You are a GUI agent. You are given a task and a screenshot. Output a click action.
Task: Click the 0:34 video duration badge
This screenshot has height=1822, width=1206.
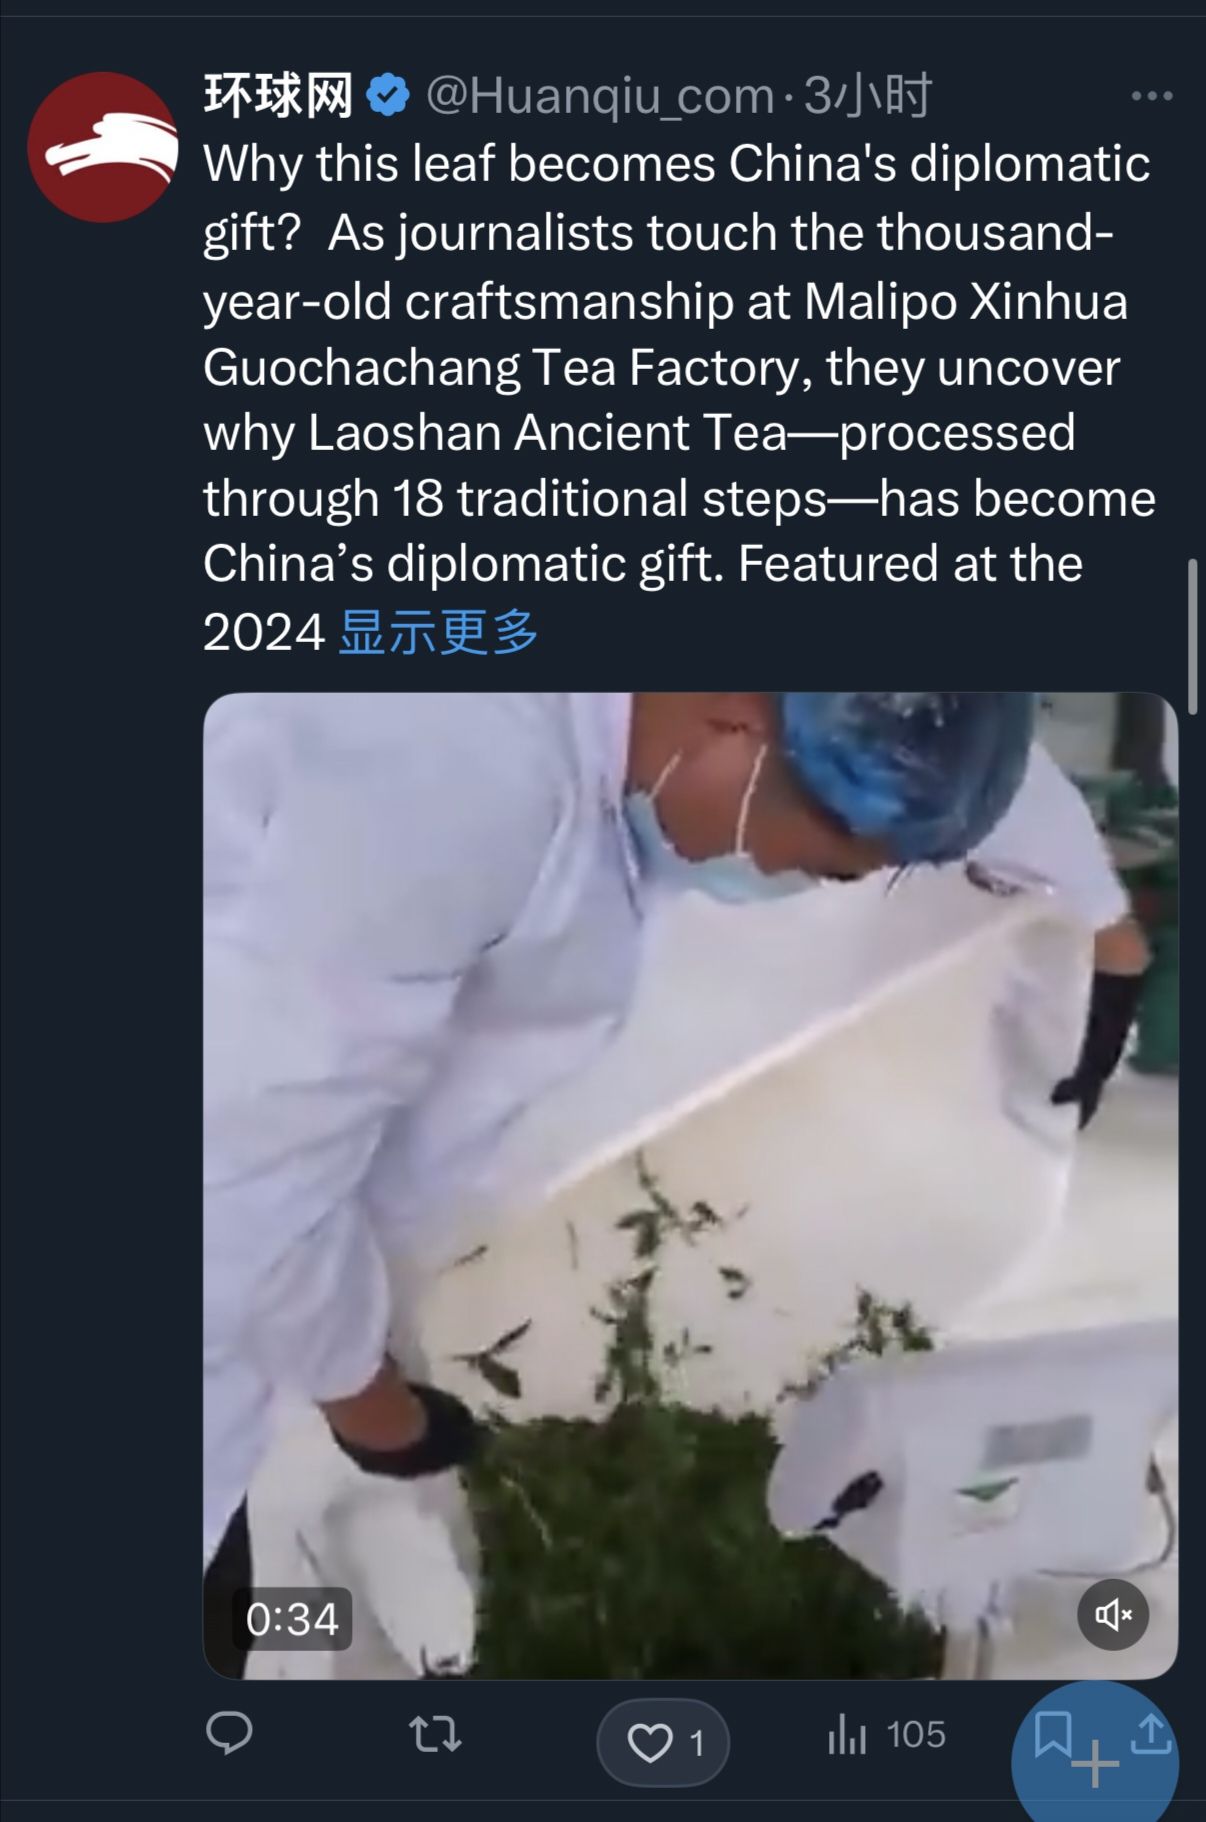click(292, 1619)
